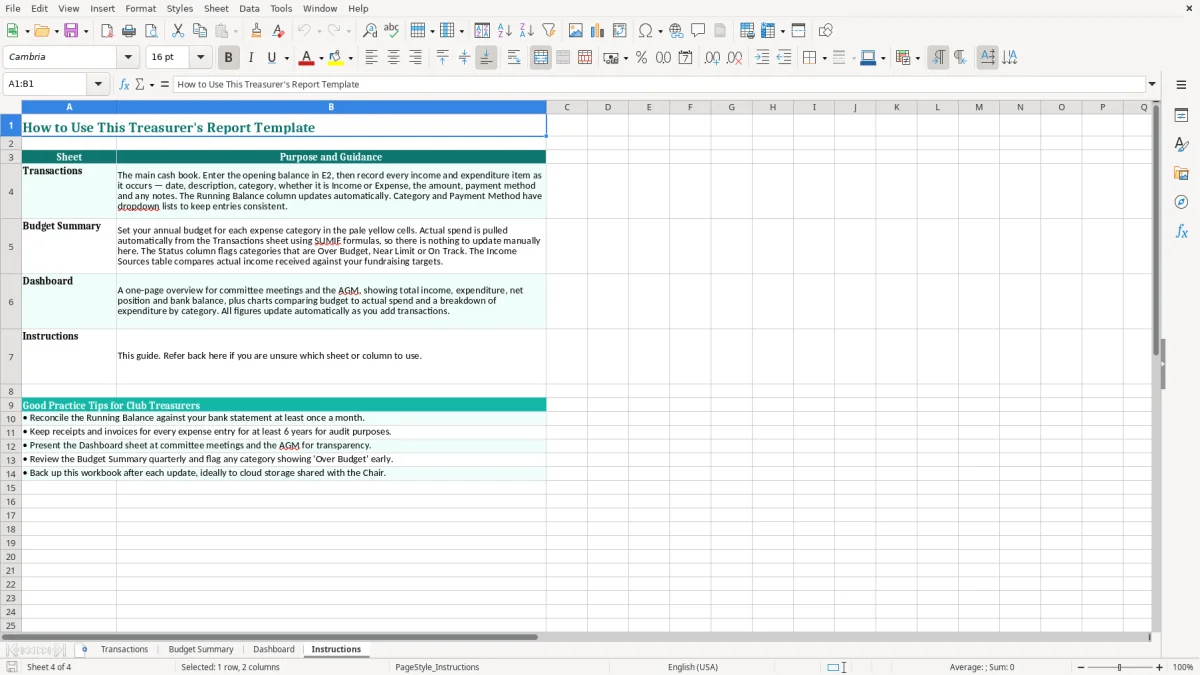Screen dimensions: 1200x675
Task: Click the Define Print Area icon
Action: [747, 31]
